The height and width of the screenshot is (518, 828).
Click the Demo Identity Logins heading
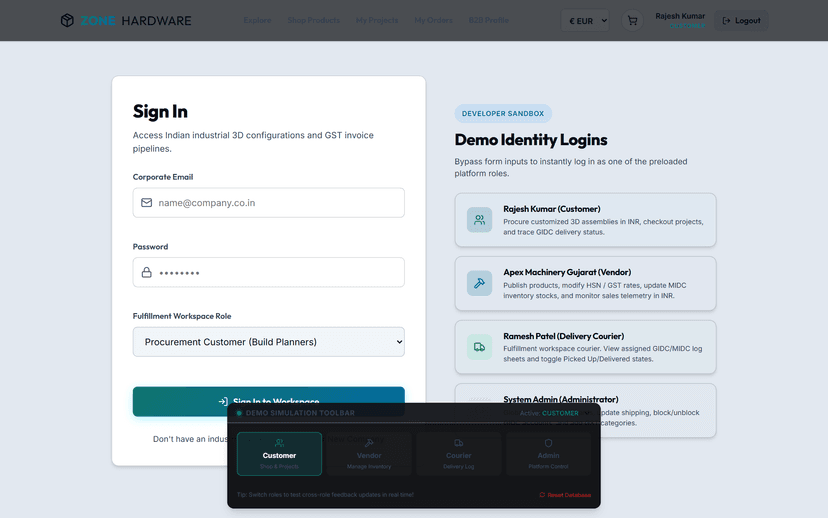coord(531,140)
